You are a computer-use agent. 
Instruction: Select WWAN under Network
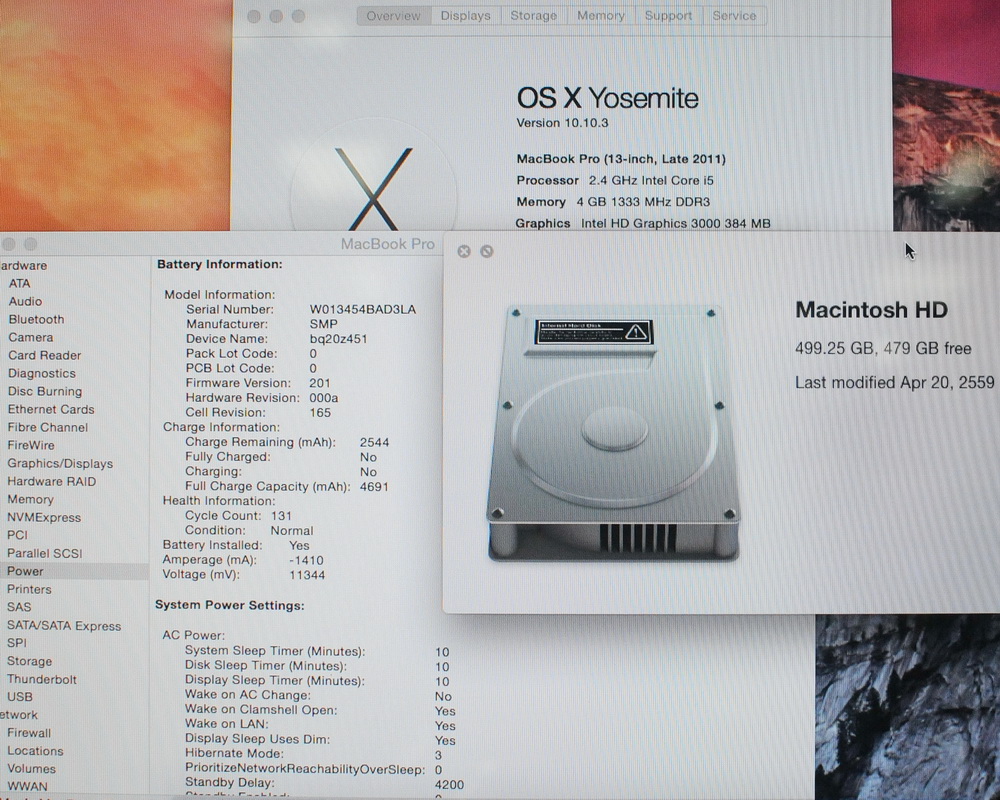pos(27,787)
